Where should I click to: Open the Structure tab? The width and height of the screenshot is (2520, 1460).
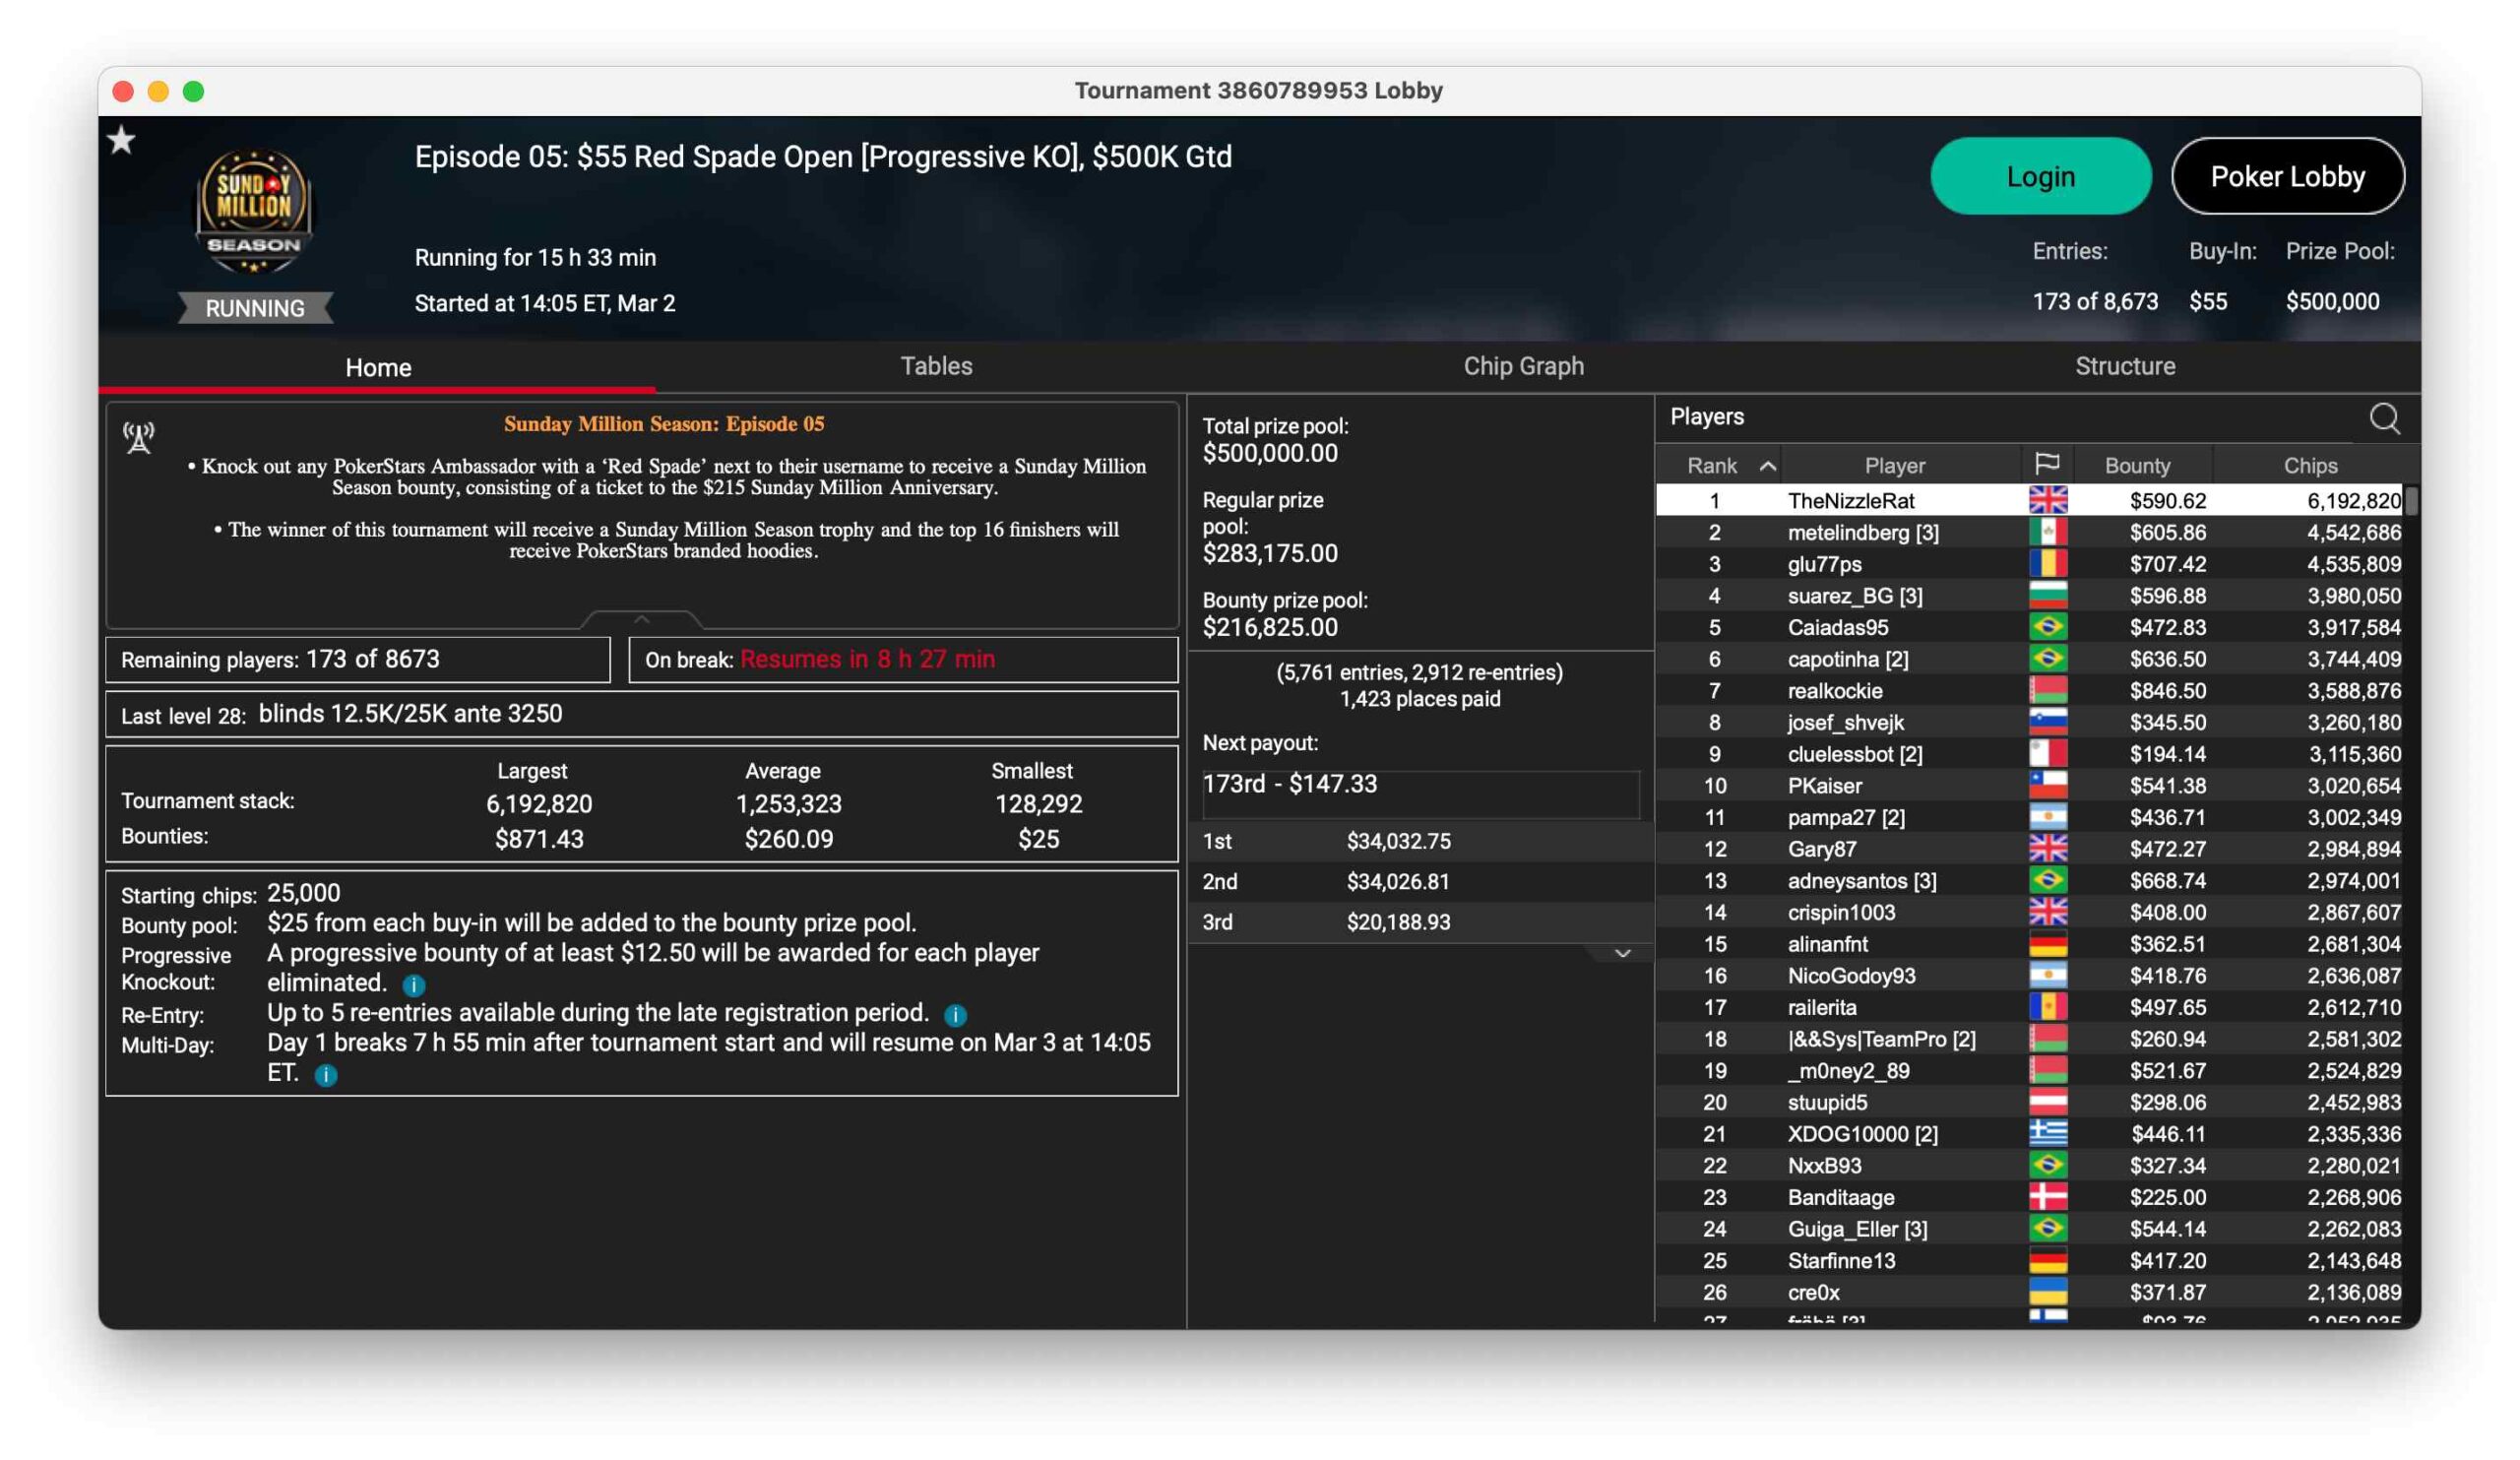2125,366
